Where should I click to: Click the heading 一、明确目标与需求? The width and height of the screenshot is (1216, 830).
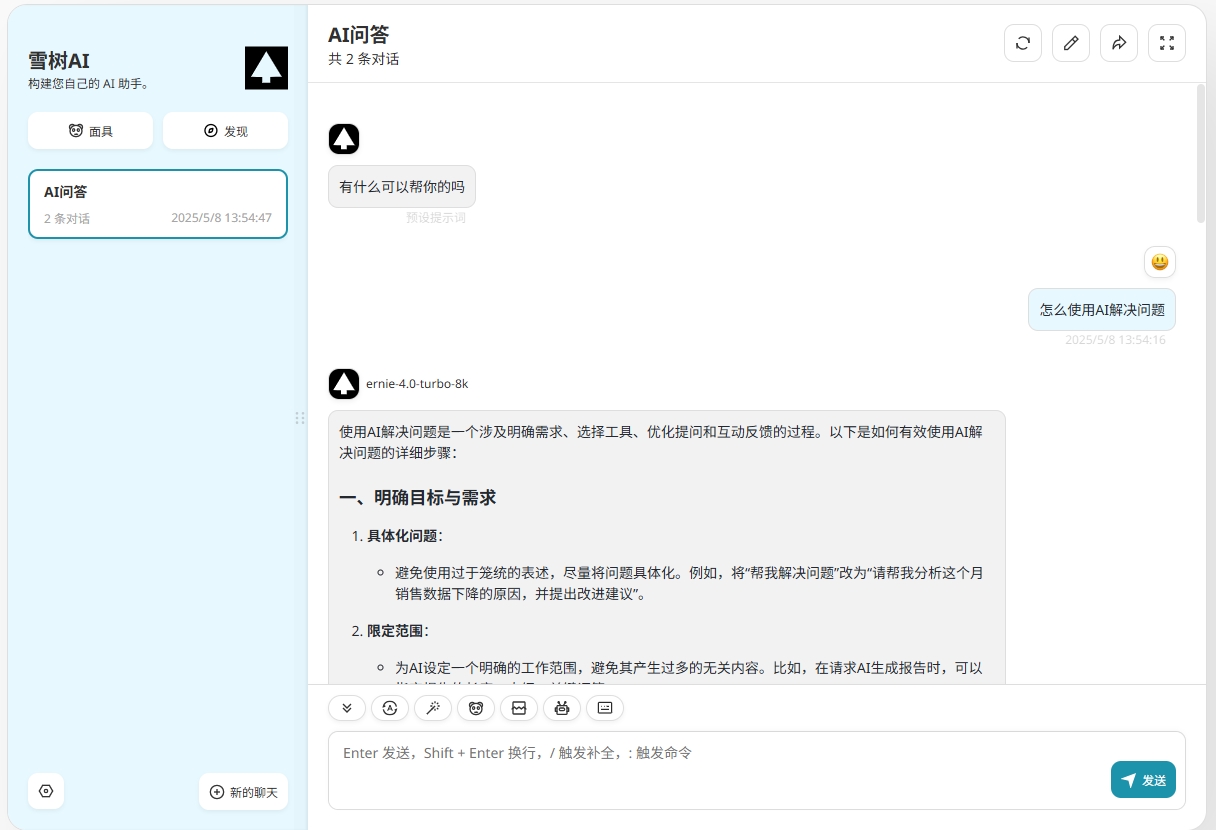point(418,497)
